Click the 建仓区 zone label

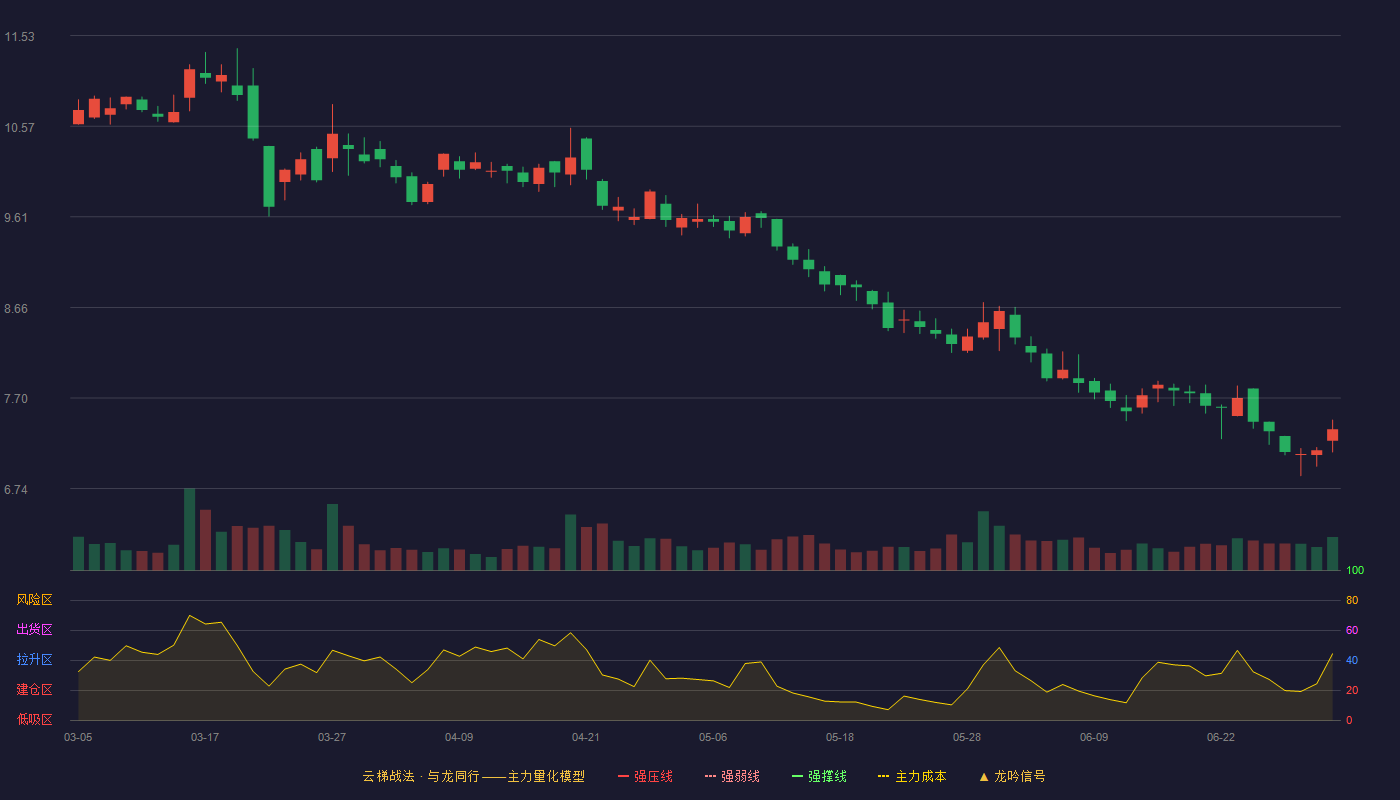(34, 690)
